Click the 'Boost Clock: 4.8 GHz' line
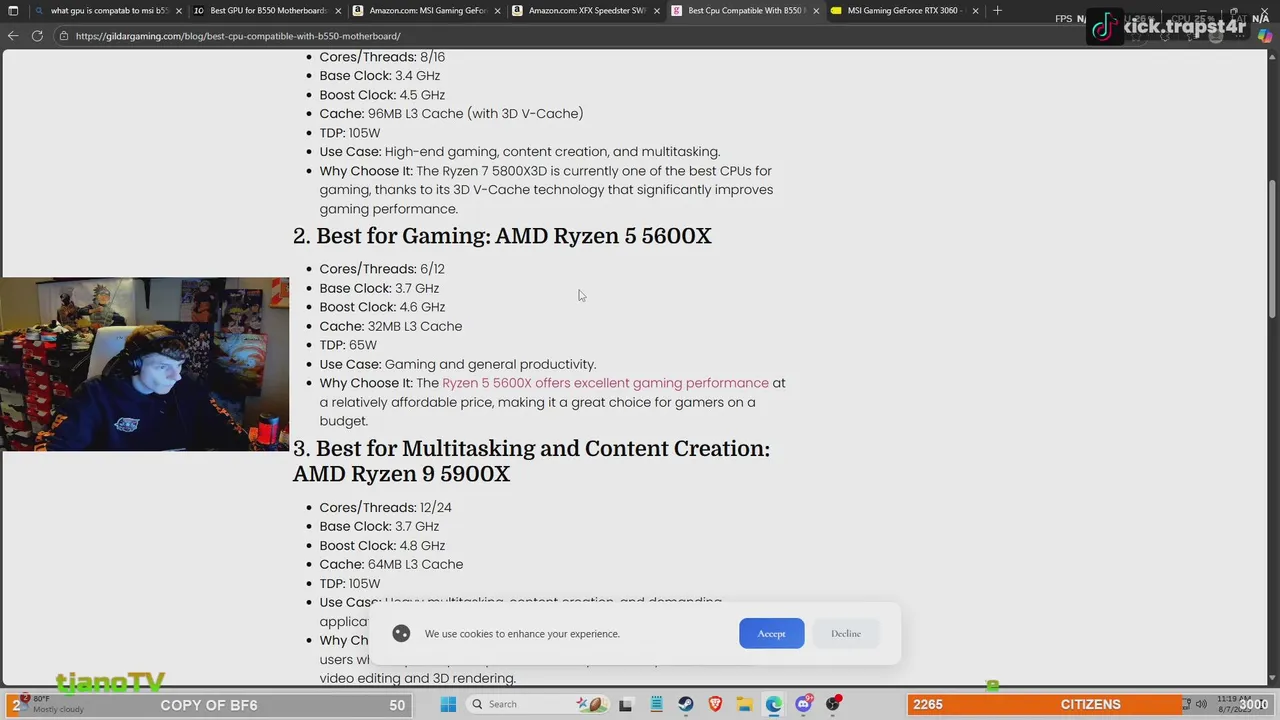The image size is (1280, 720). pyautogui.click(x=382, y=546)
